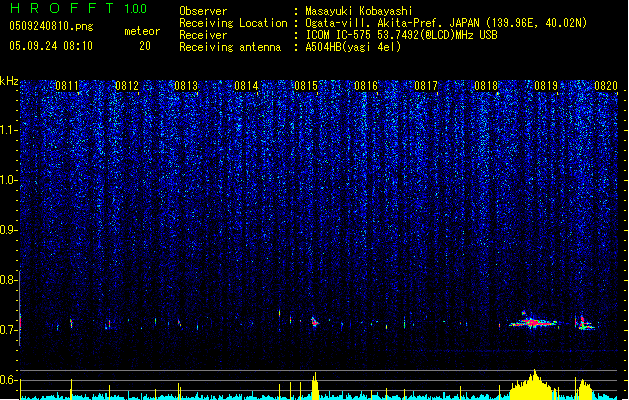Click the 0813 time marker
629x400 pixels.
[186, 86]
